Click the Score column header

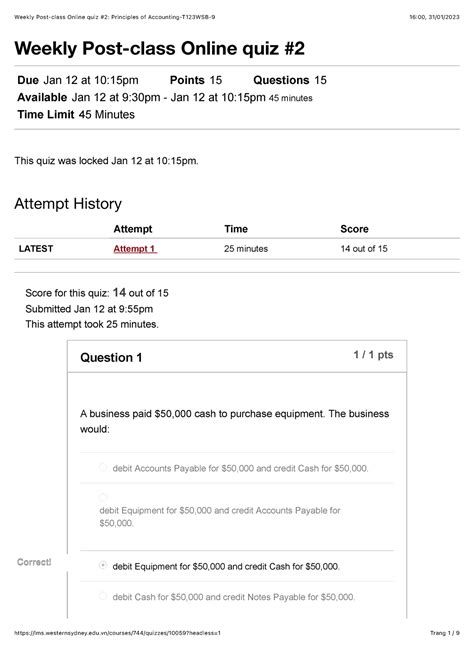pos(354,229)
